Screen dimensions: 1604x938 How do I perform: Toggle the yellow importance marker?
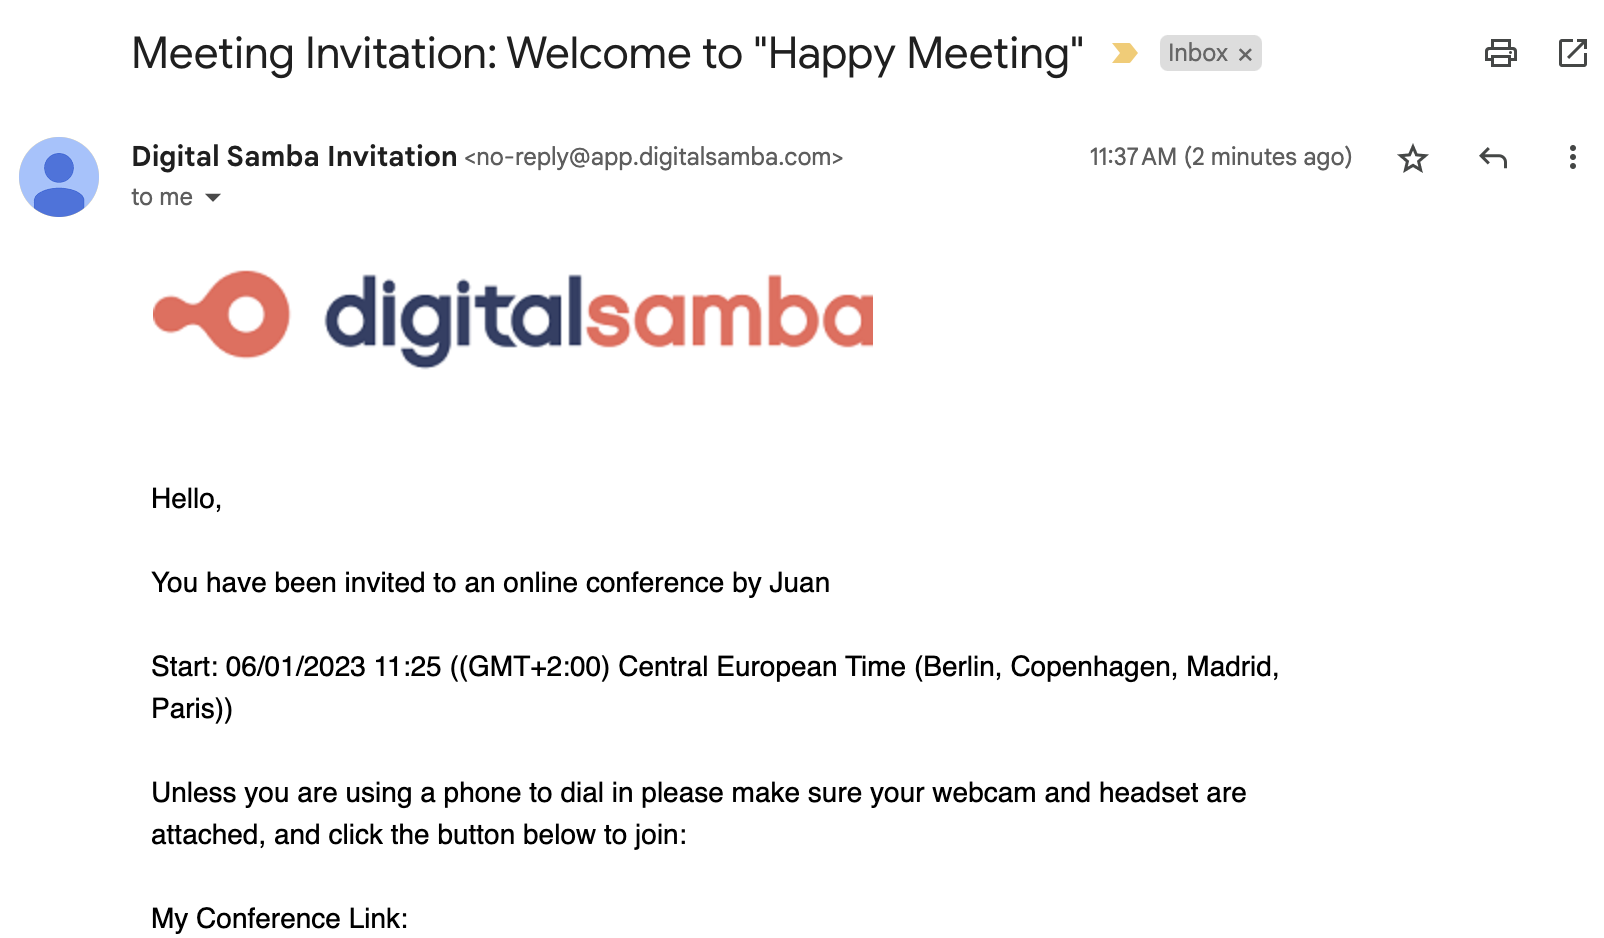click(x=1124, y=53)
